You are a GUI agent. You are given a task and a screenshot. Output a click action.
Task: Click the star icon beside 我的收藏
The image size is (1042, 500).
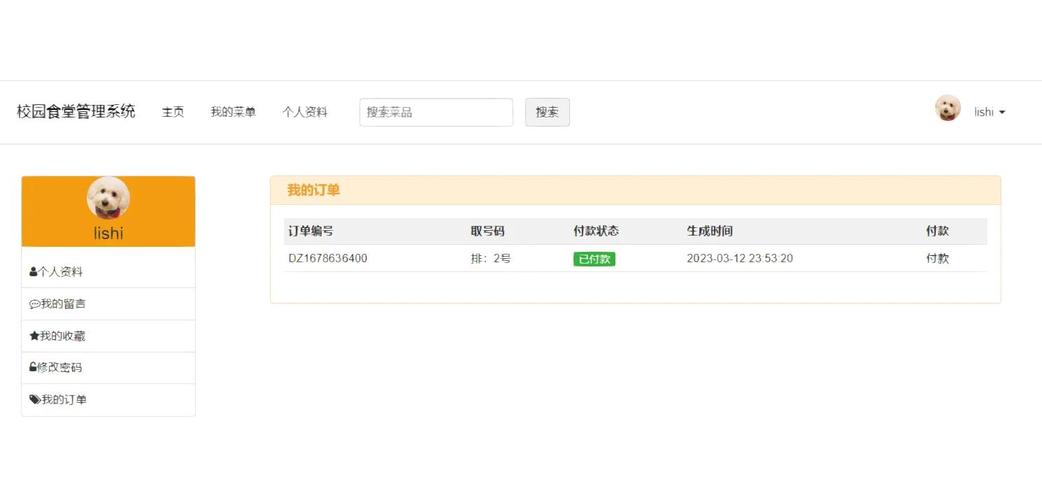pyautogui.click(x=35, y=336)
